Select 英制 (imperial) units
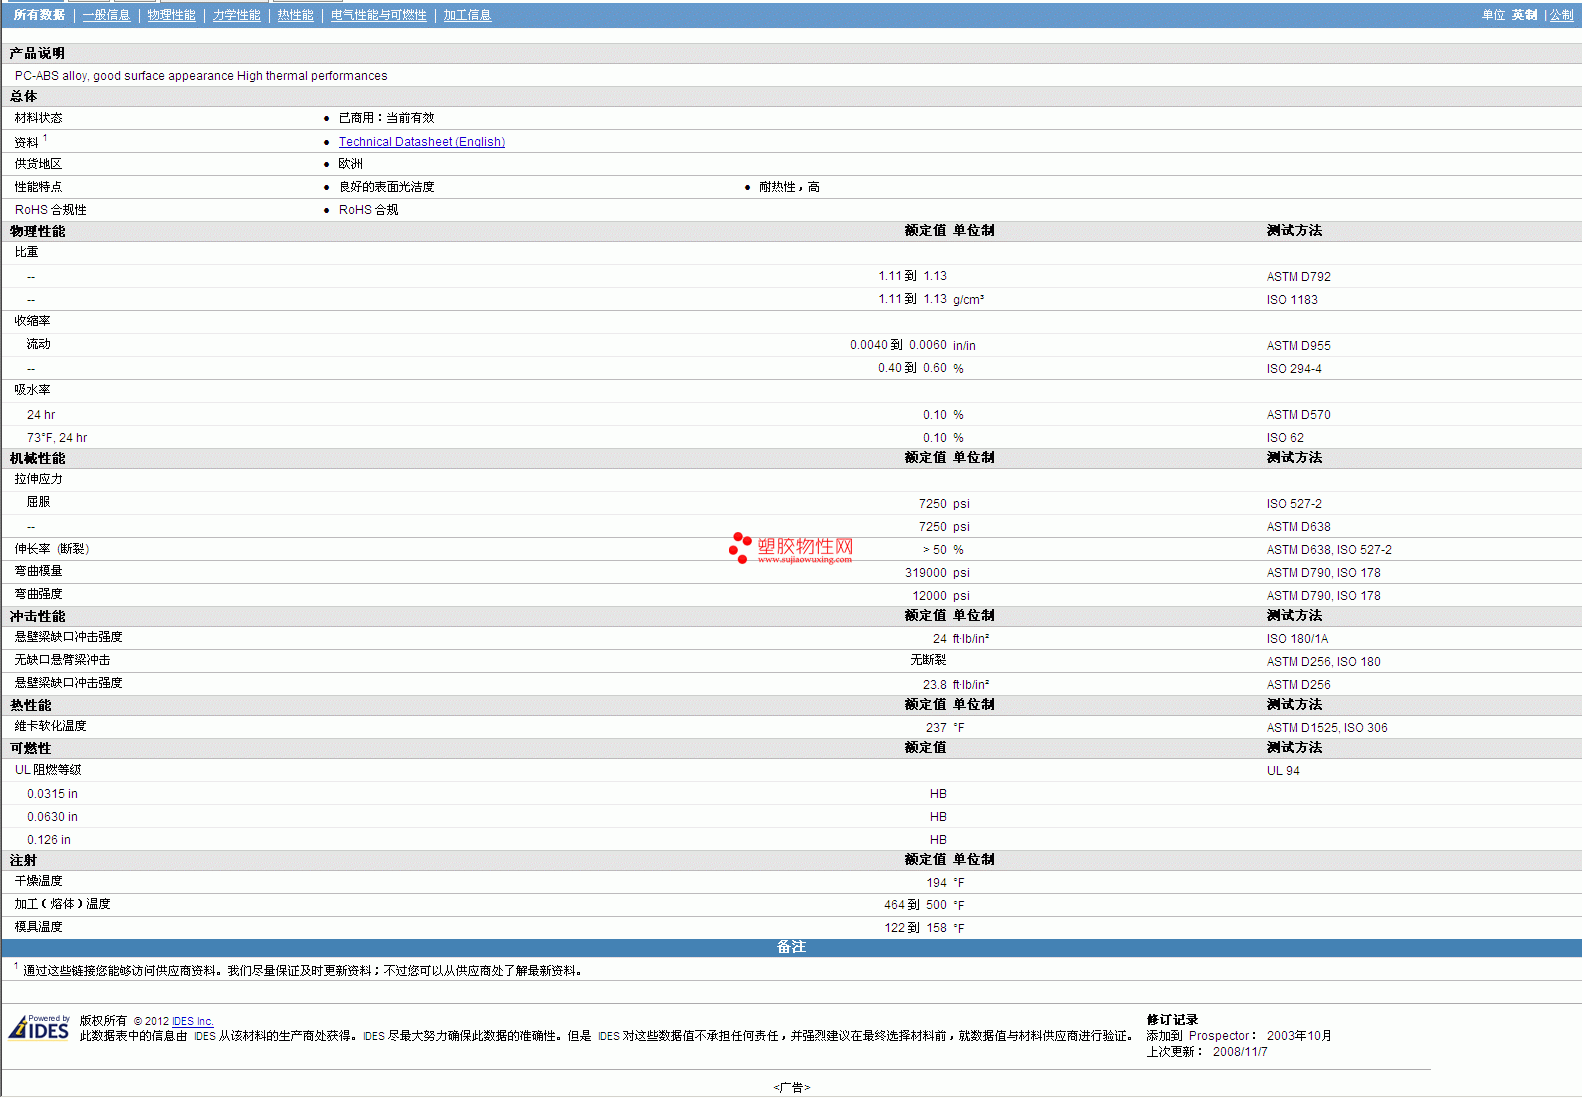This screenshot has width=1582, height=1098. pos(1524,15)
